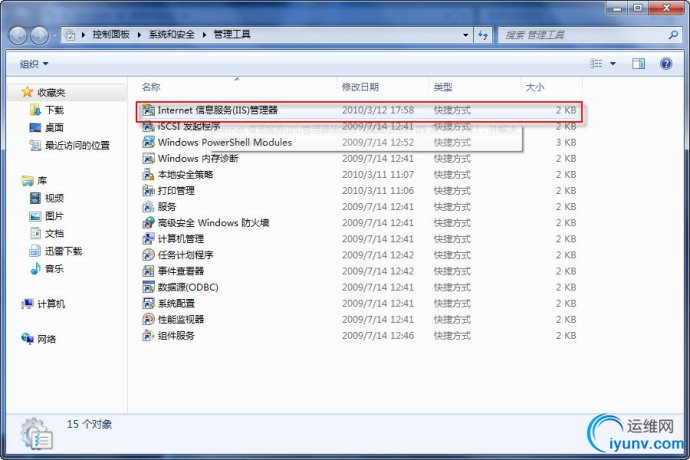Screen dimensions: 690x460
Task: Click the Back navigation arrow
Action: 18,35
